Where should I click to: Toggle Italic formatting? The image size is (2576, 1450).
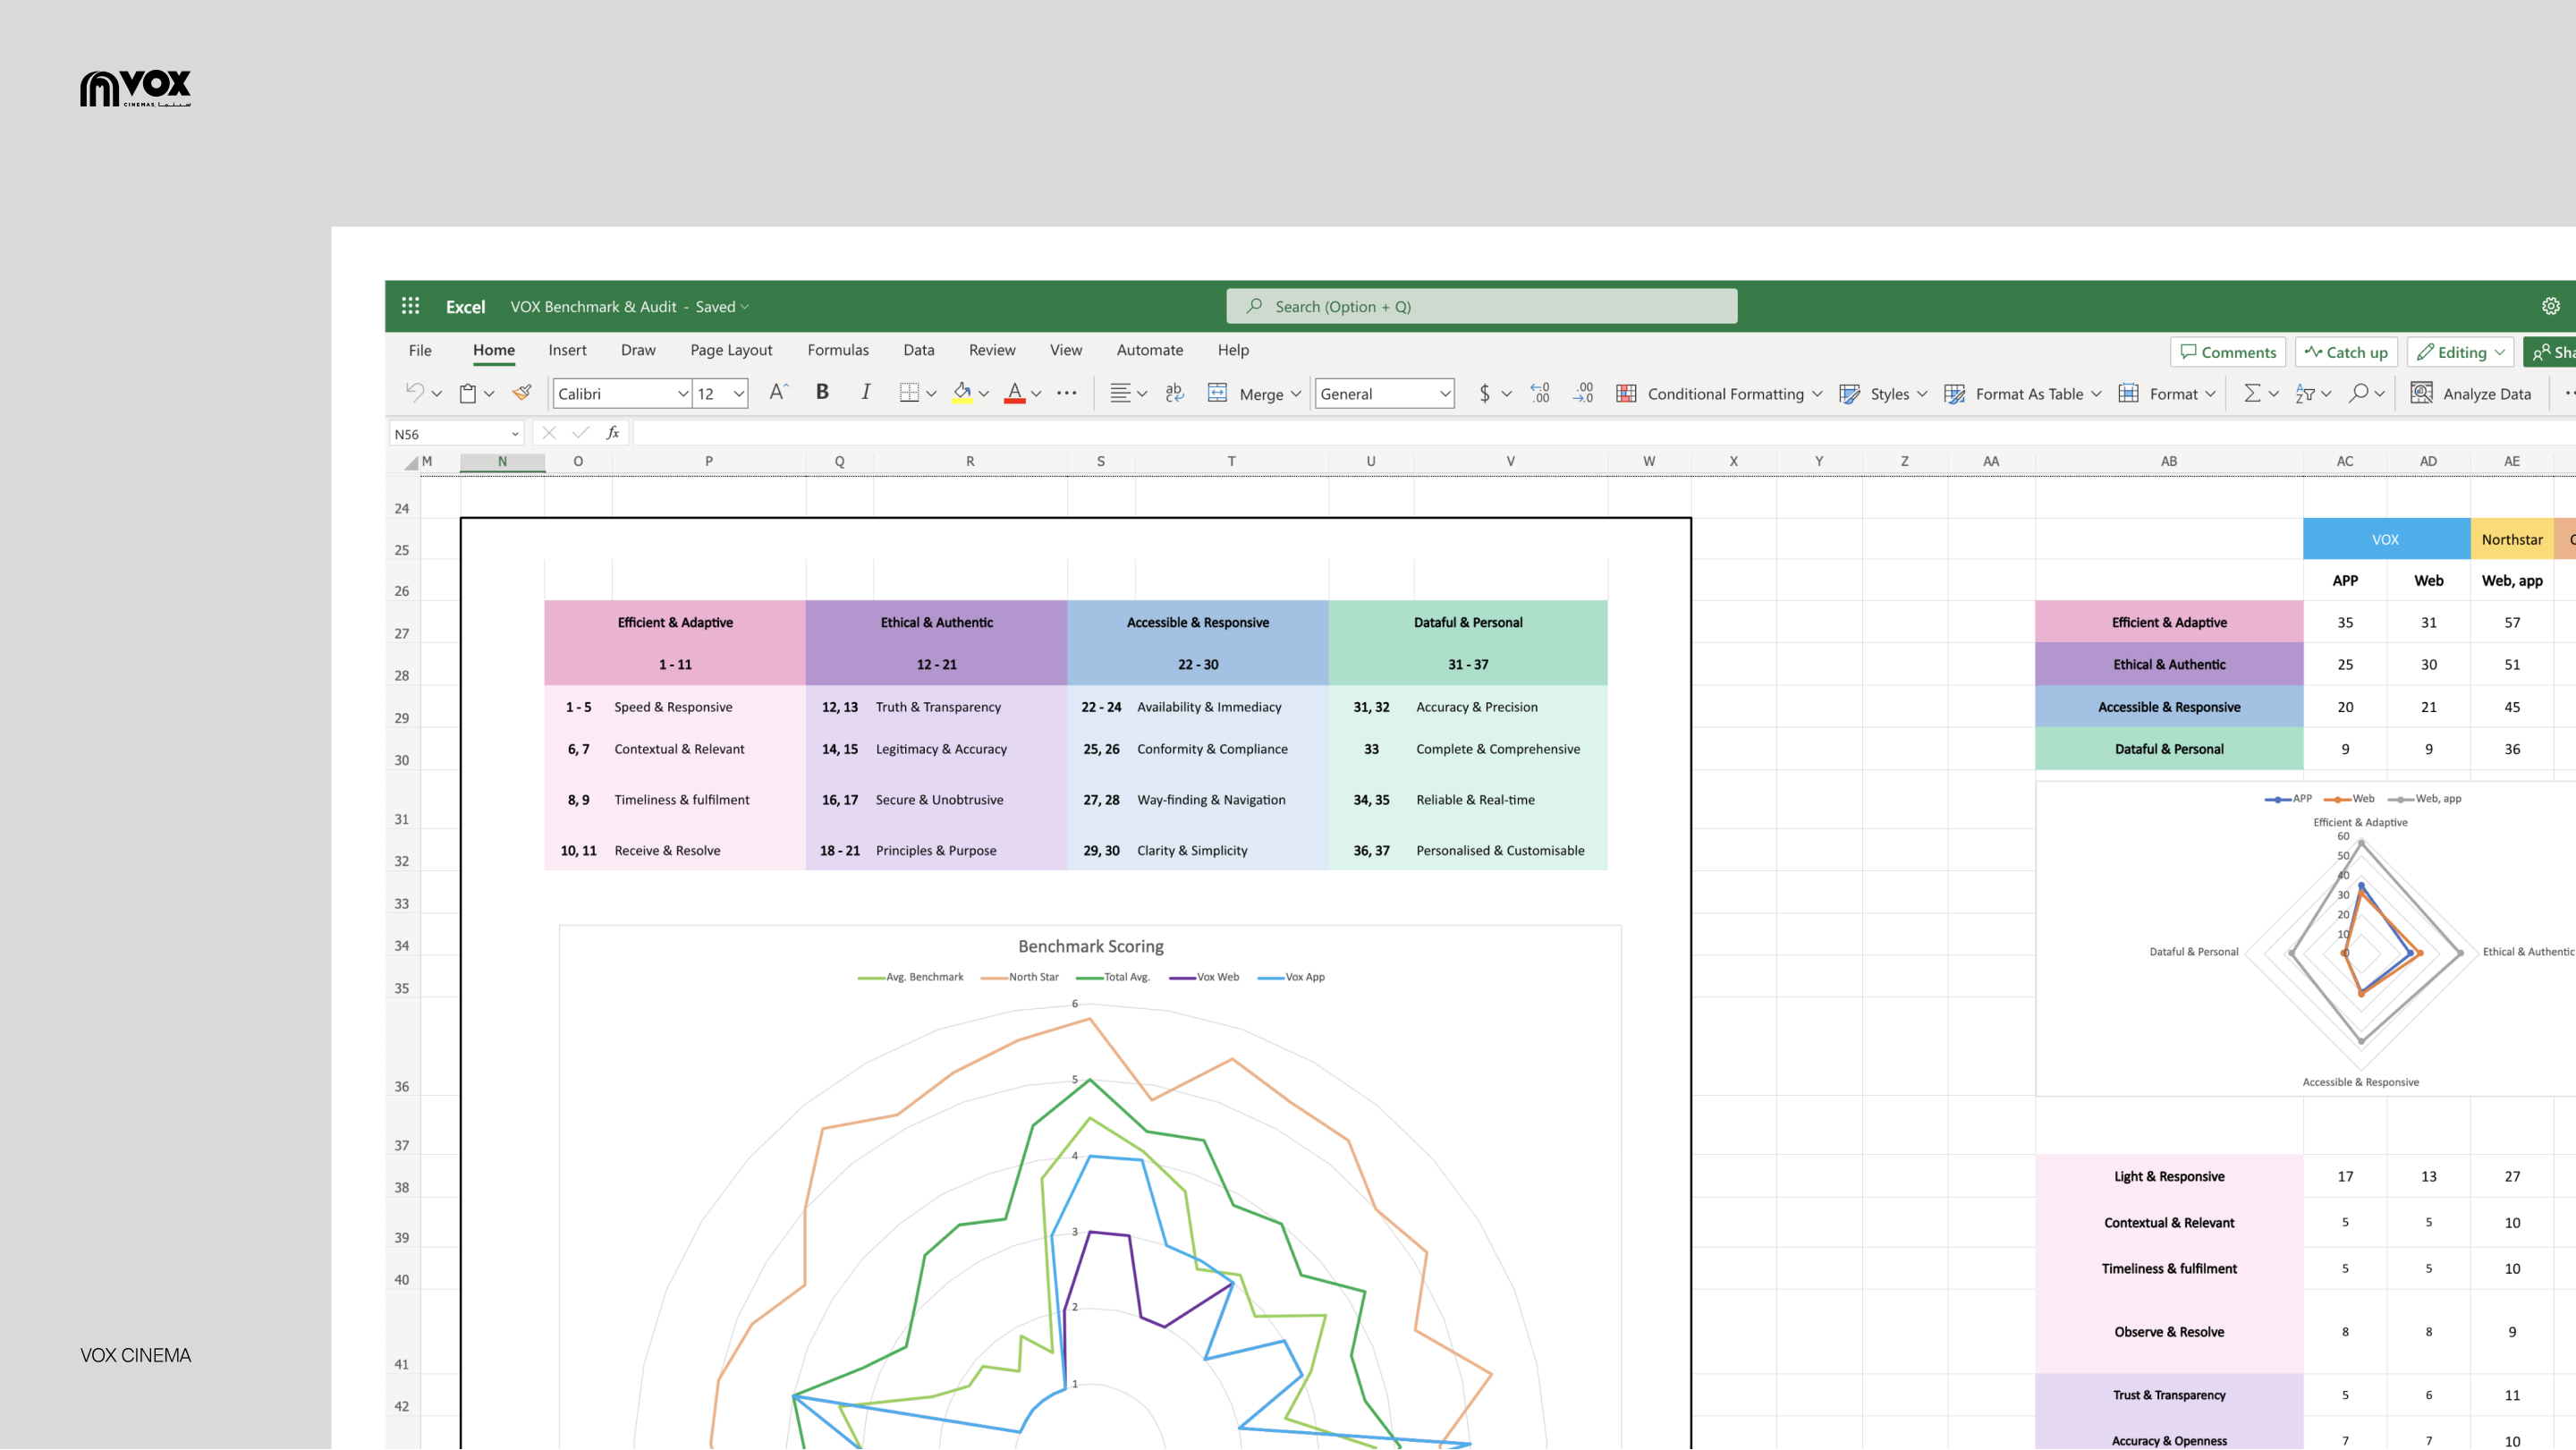[x=866, y=392]
